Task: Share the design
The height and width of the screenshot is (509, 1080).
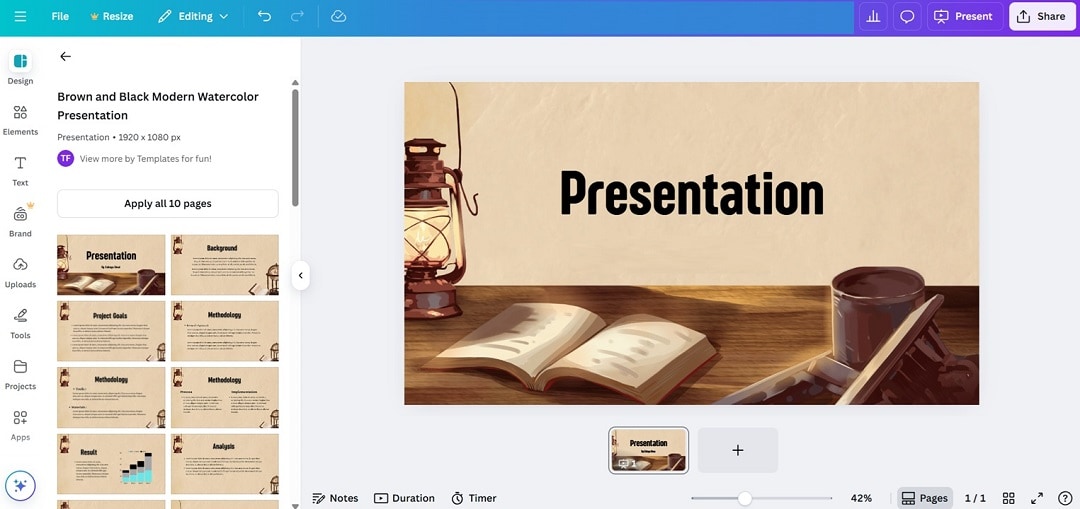Action: click(1041, 16)
